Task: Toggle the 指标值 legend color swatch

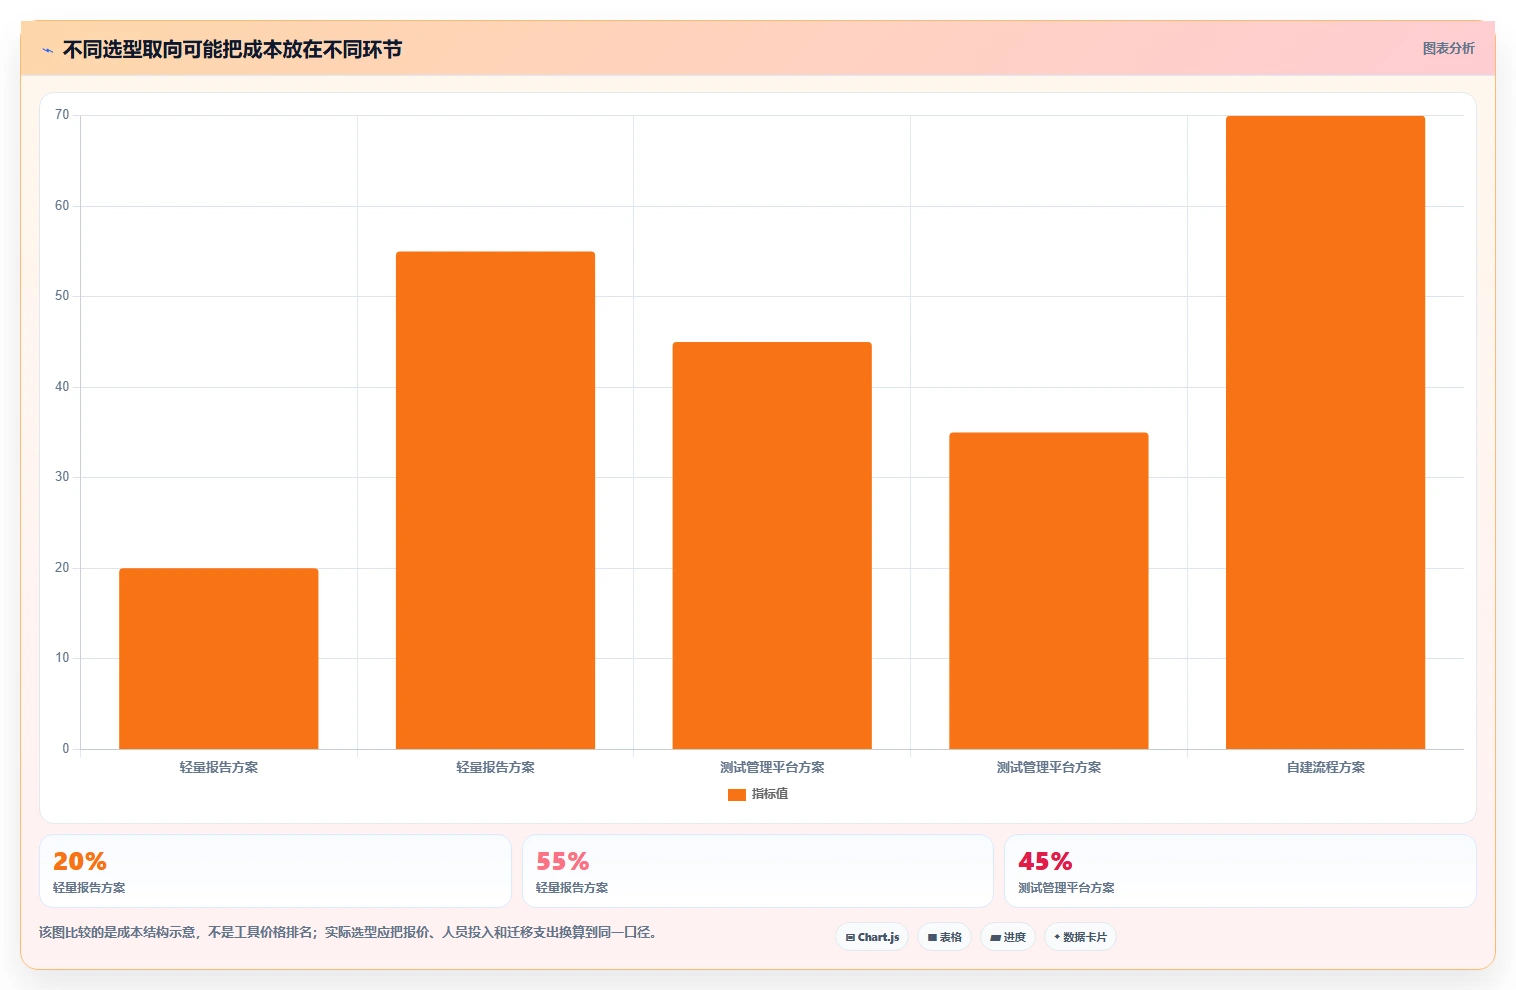Action: pos(737,795)
